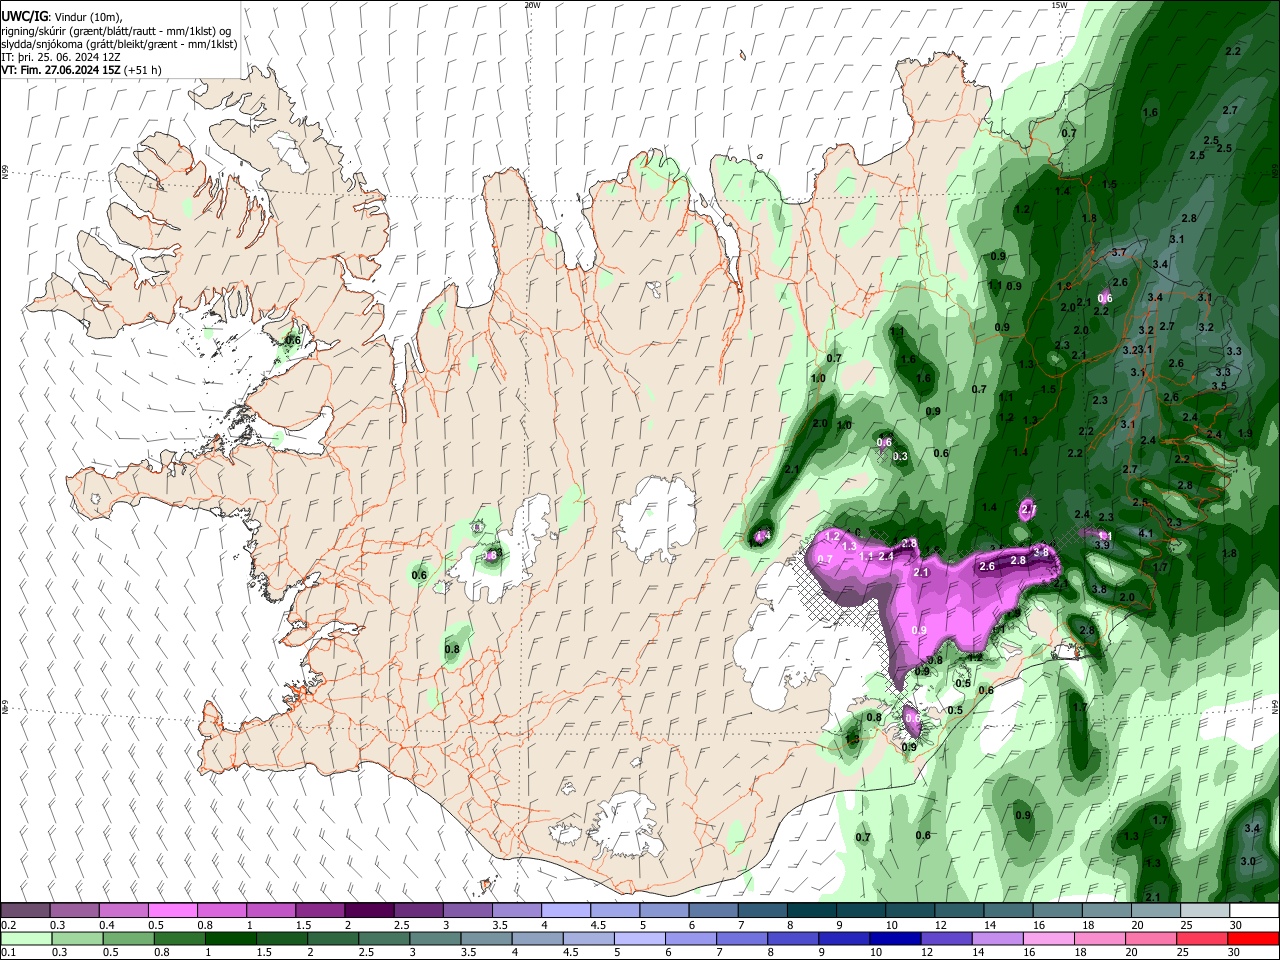The height and width of the screenshot is (960, 1280).
Task: Click the map precipitation value '1.9'
Action: 1245,433
